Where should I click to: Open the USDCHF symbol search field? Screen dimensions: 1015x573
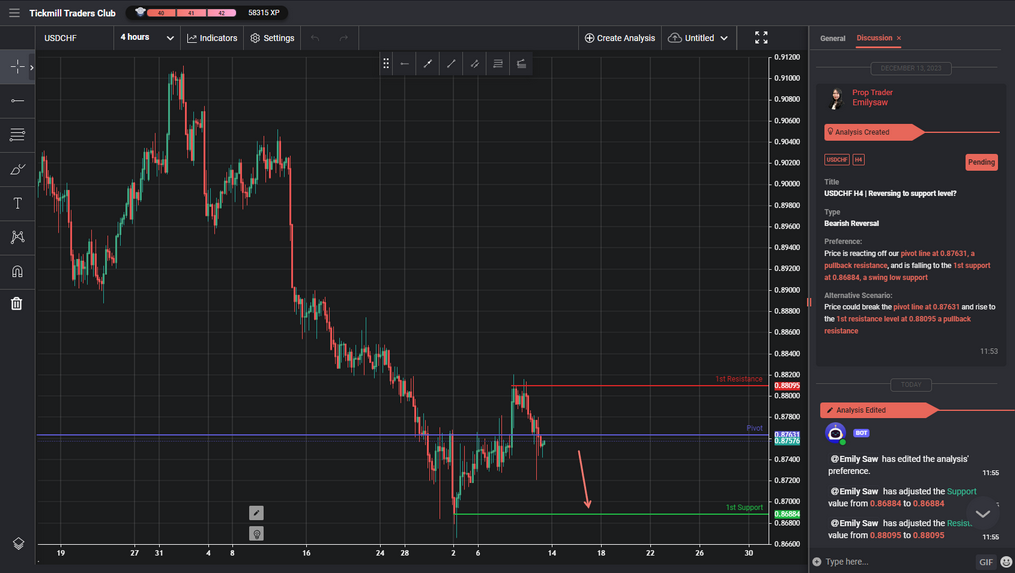tap(74, 38)
